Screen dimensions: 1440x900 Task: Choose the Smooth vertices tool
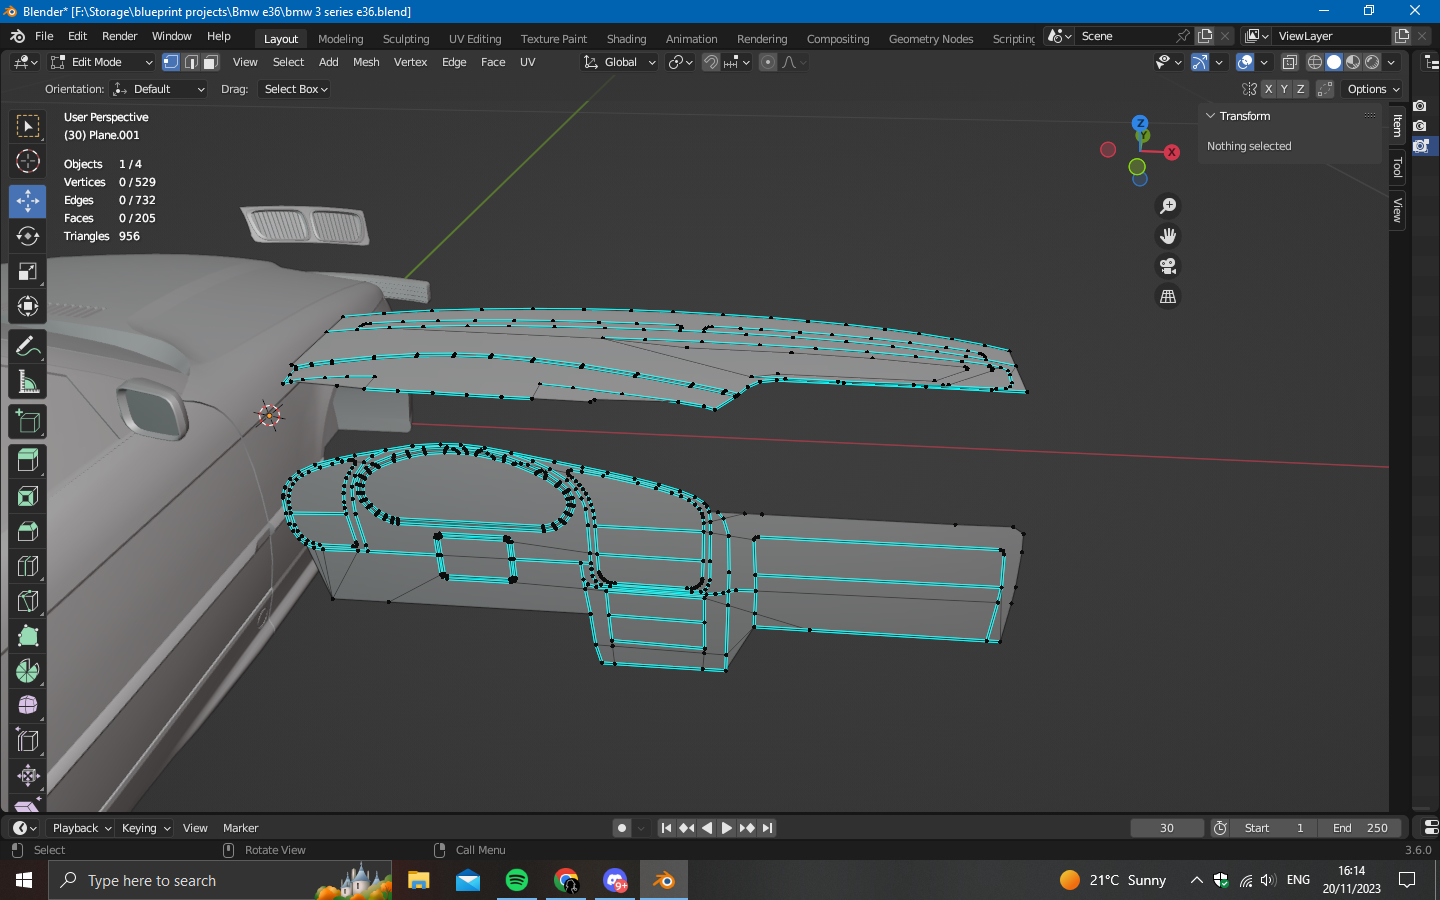28,706
